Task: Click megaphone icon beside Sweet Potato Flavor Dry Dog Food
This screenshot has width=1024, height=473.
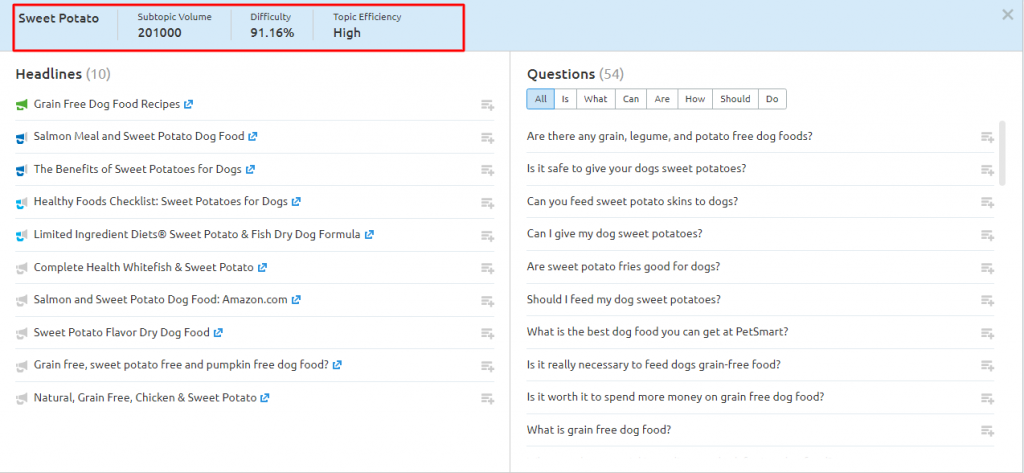Action: (x=22, y=333)
